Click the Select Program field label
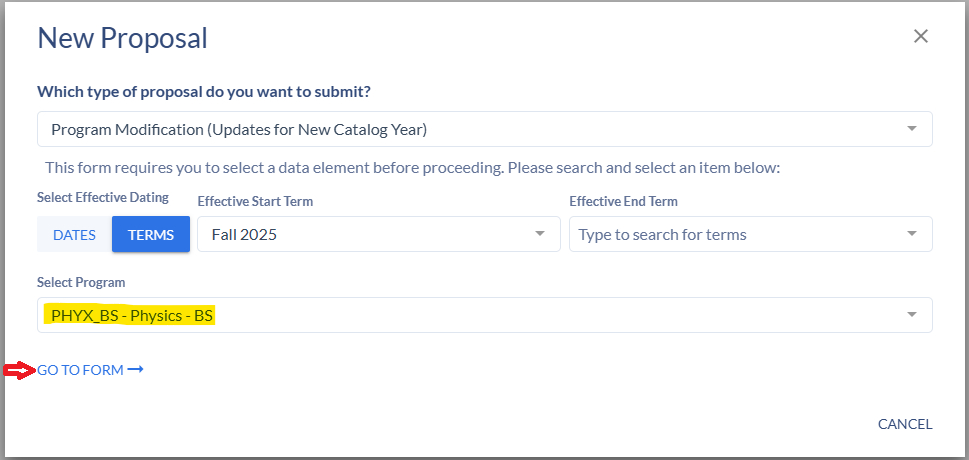 [81, 282]
